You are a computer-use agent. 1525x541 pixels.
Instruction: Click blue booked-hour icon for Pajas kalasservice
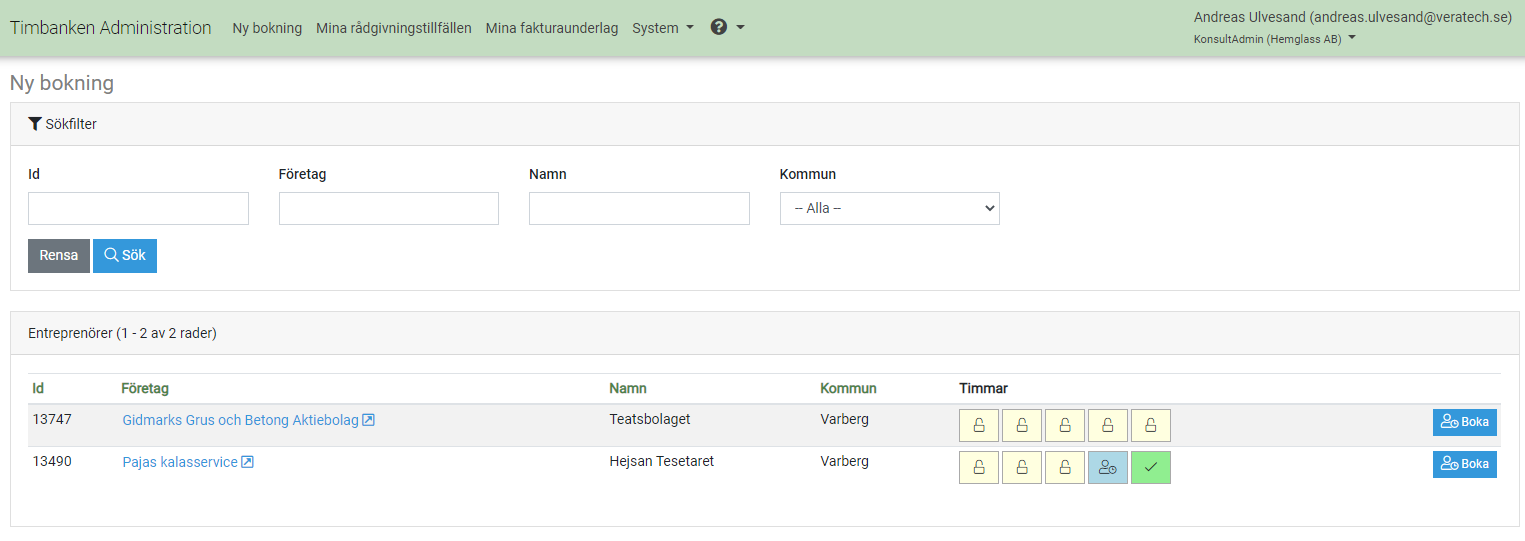point(1108,467)
